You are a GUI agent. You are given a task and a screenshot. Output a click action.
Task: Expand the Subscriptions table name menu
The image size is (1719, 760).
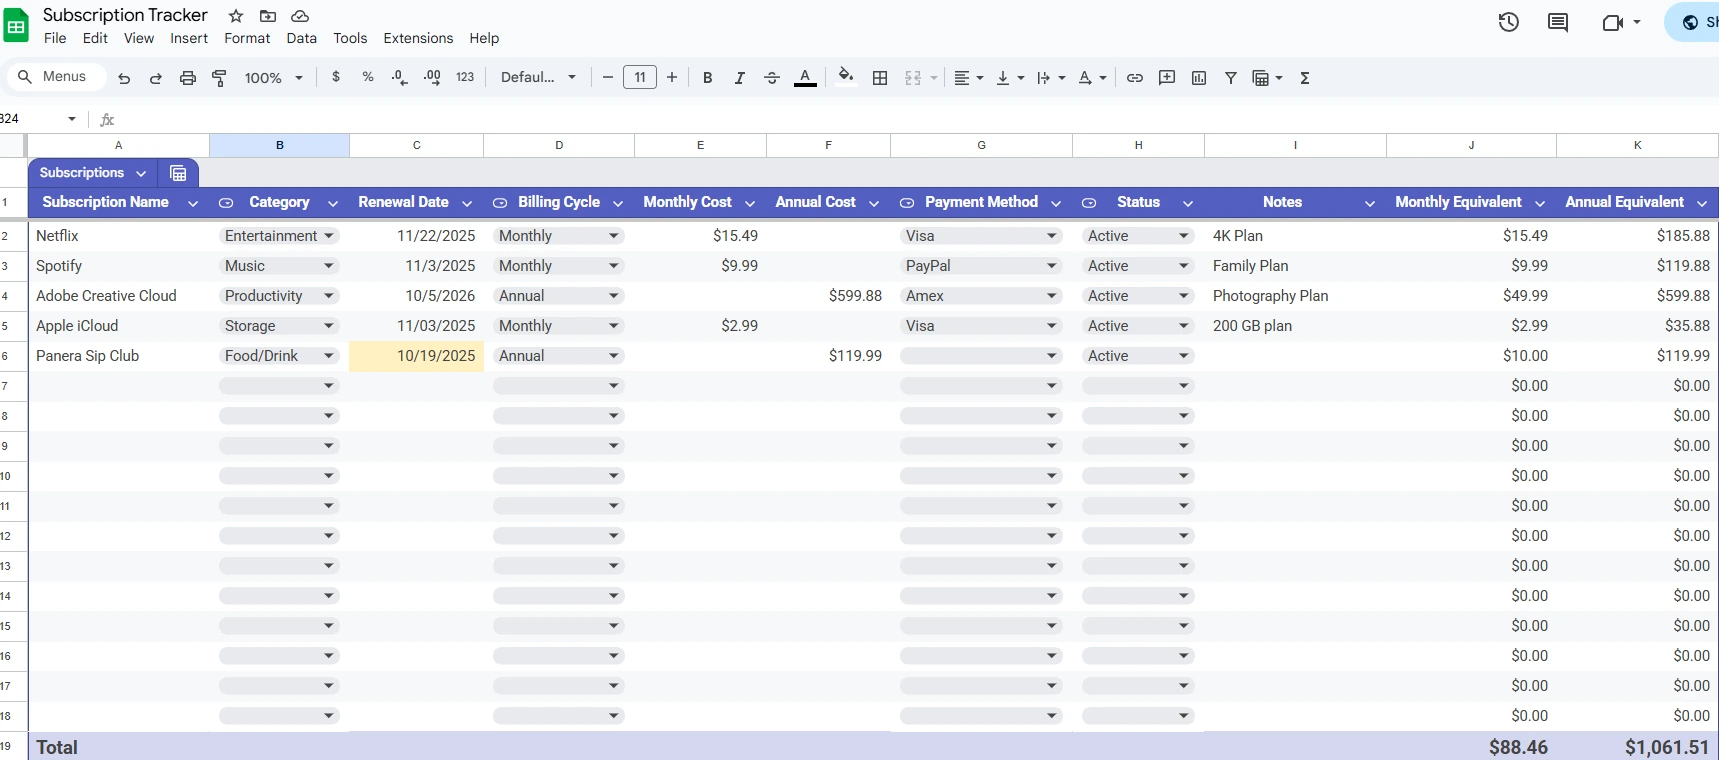(141, 173)
